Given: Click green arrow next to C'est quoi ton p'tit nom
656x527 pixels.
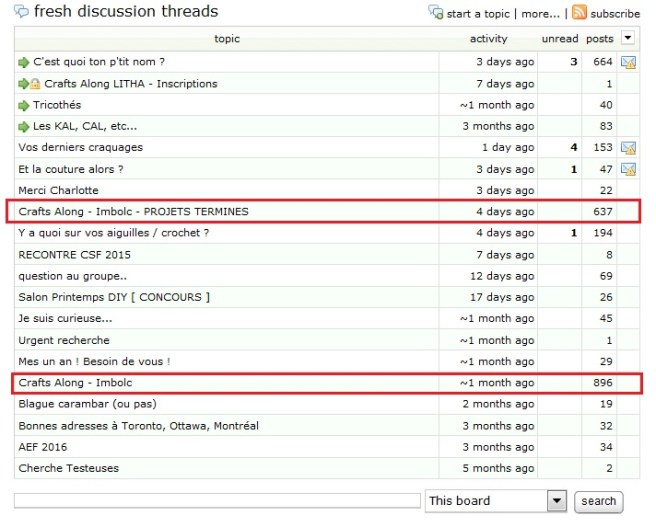Looking at the screenshot, I should (24, 62).
